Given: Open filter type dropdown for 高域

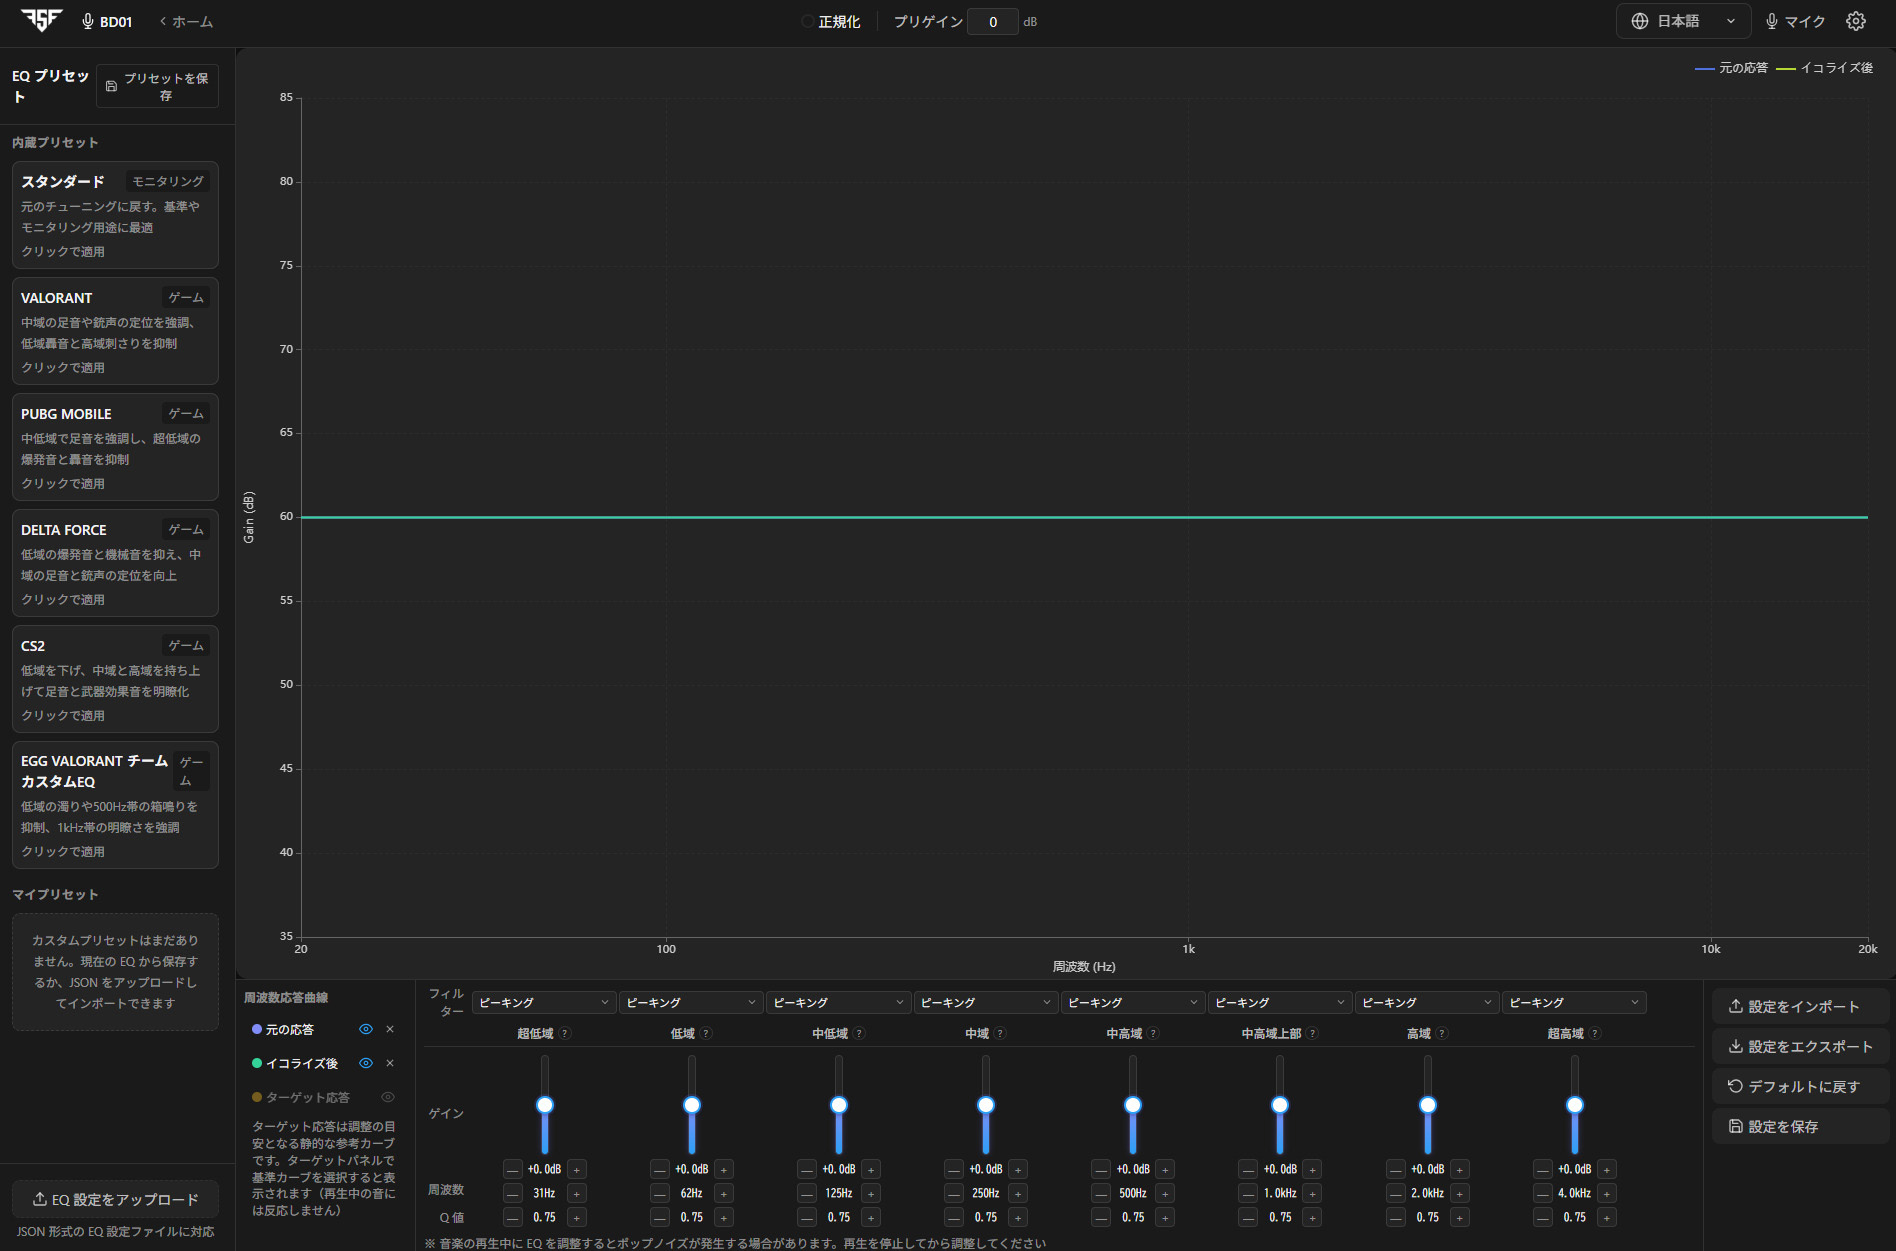Looking at the screenshot, I should click(1426, 1002).
